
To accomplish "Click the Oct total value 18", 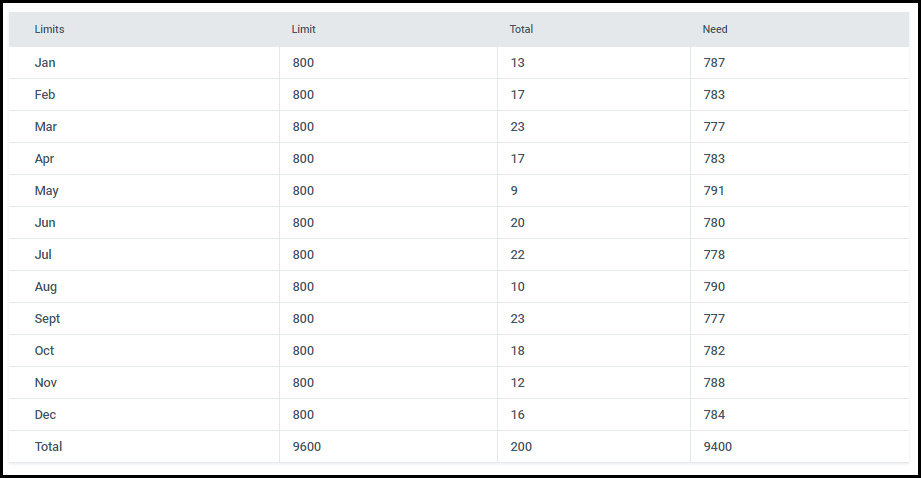I will point(517,351).
